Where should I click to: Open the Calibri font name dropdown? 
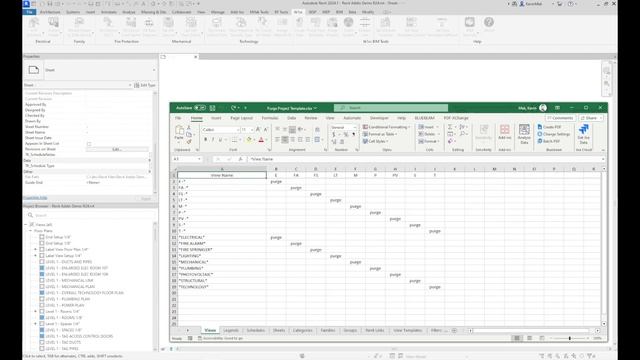pyautogui.click(x=238, y=130)
